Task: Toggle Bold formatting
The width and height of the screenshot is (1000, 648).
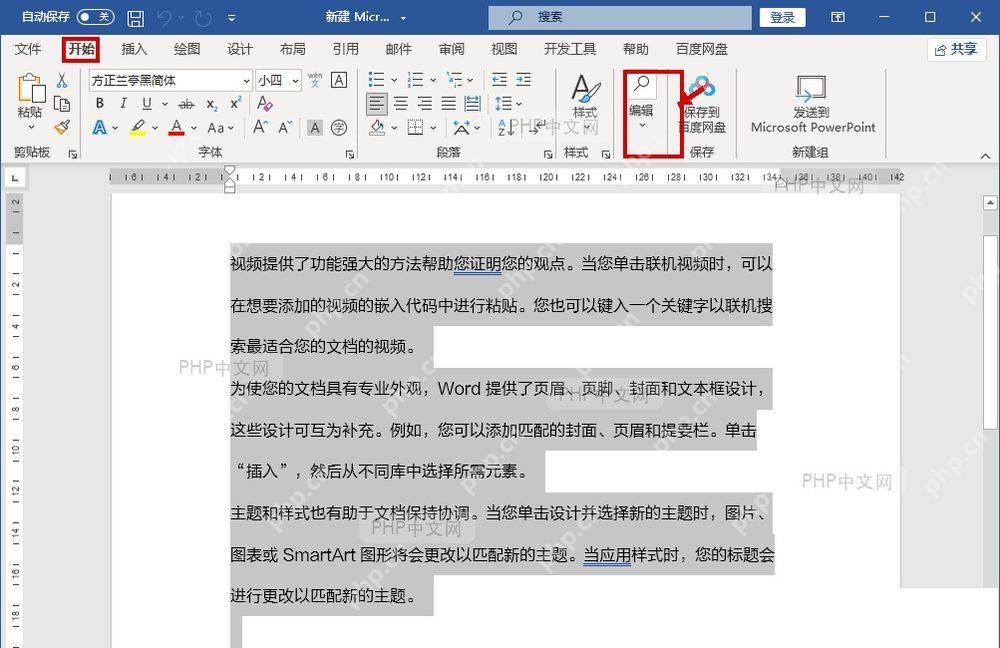Action: (99, 103)
